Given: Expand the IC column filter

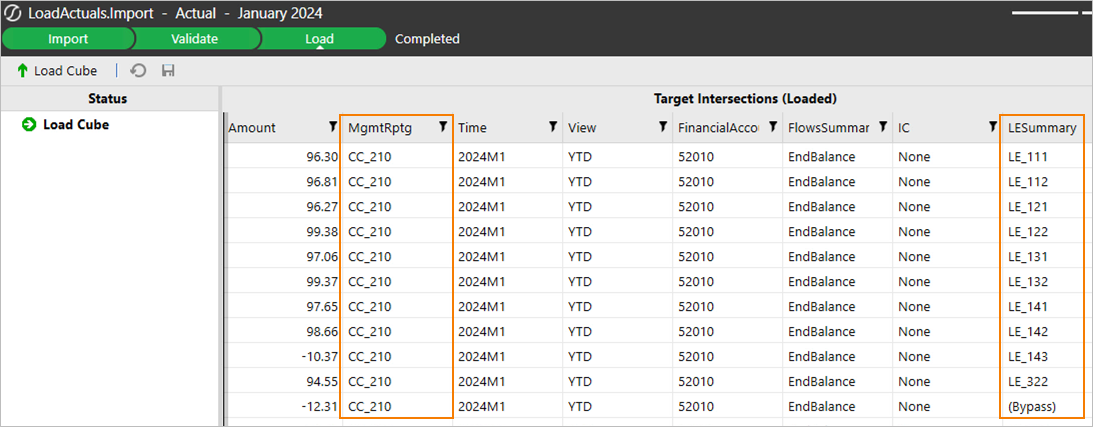Looking at the screenshot, I should [992, 127].
